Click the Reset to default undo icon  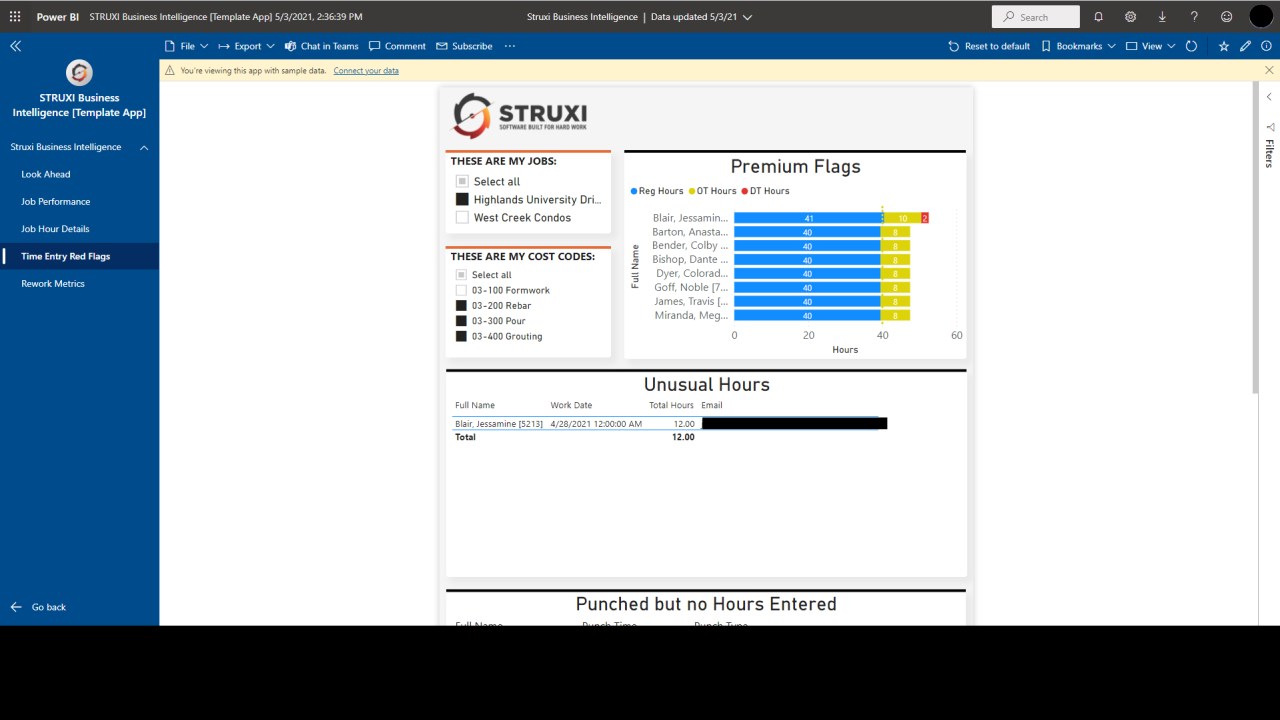tap(954, 46)
